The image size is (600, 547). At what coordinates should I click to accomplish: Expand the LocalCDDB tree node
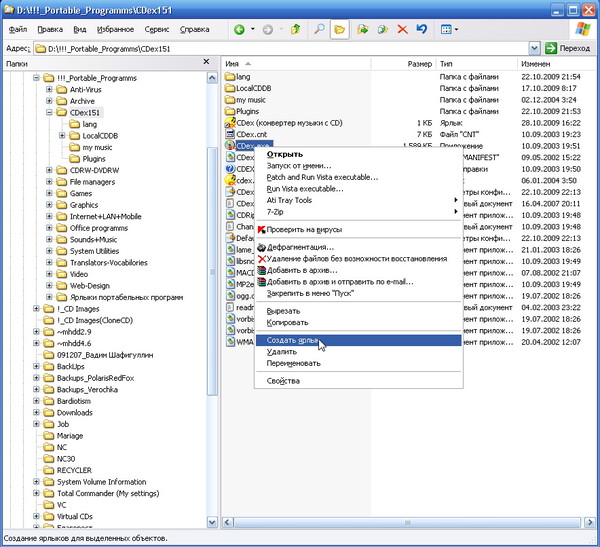pyautogui.click(x=62, y=136)
